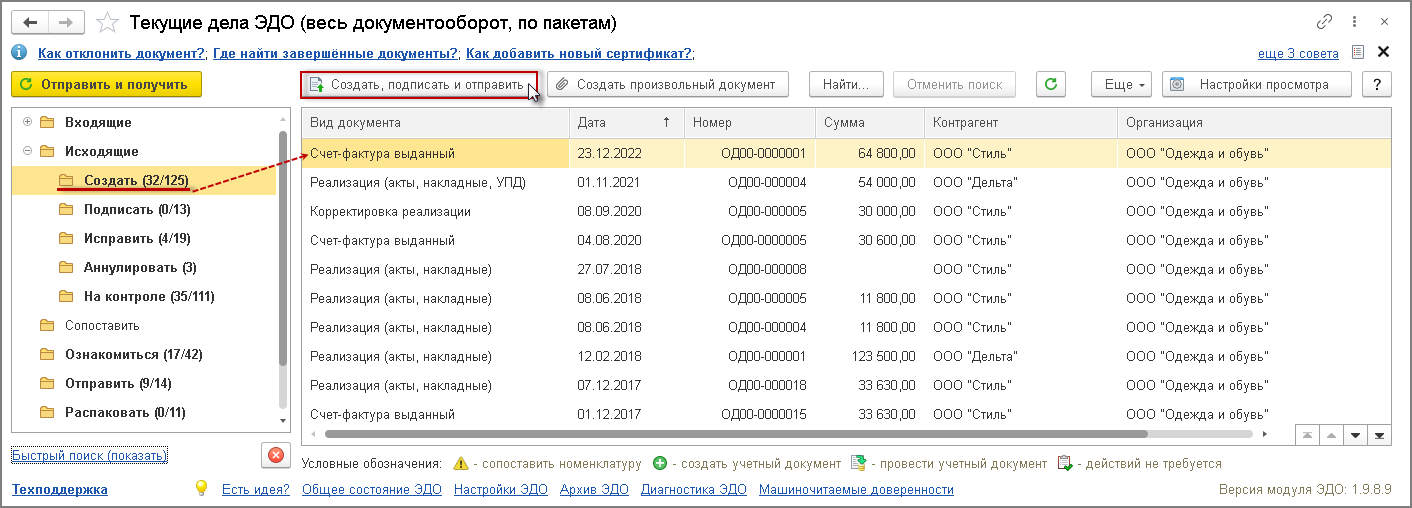The image size is (1412, 508).
Task: Open the Еще dropdown menu
Action: click(x=1122, y=84)
